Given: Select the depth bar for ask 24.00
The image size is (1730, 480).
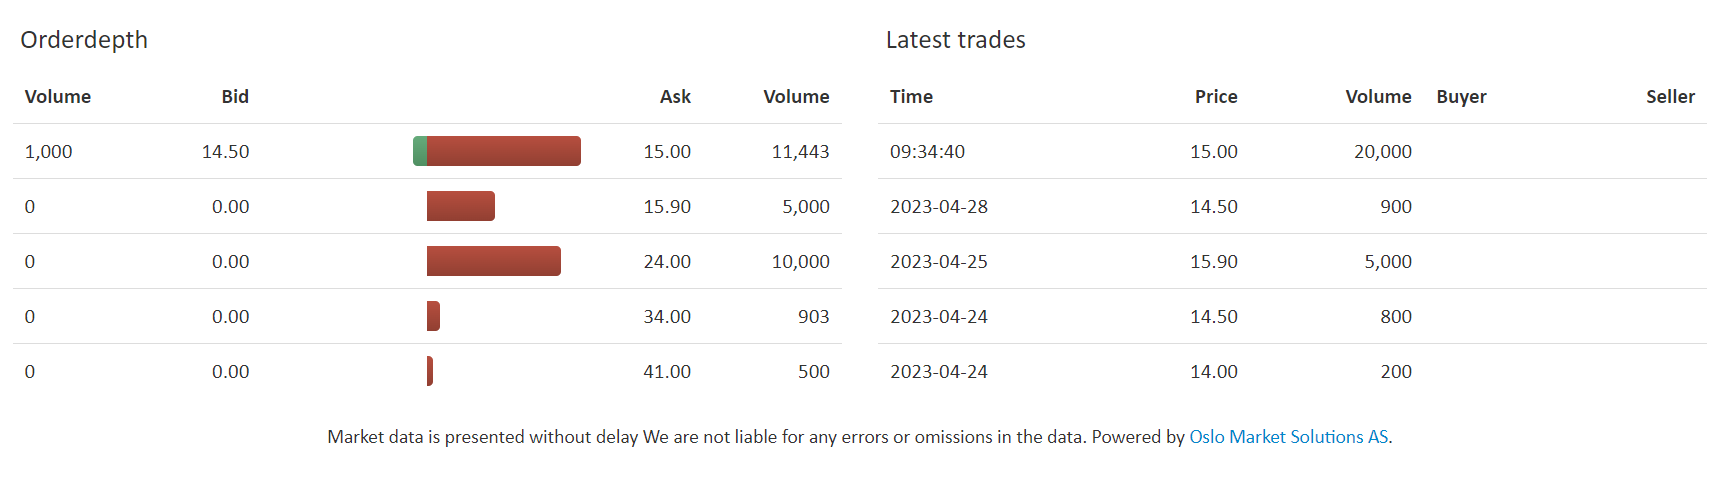Looking at the screenshot, I should [494, 261].
